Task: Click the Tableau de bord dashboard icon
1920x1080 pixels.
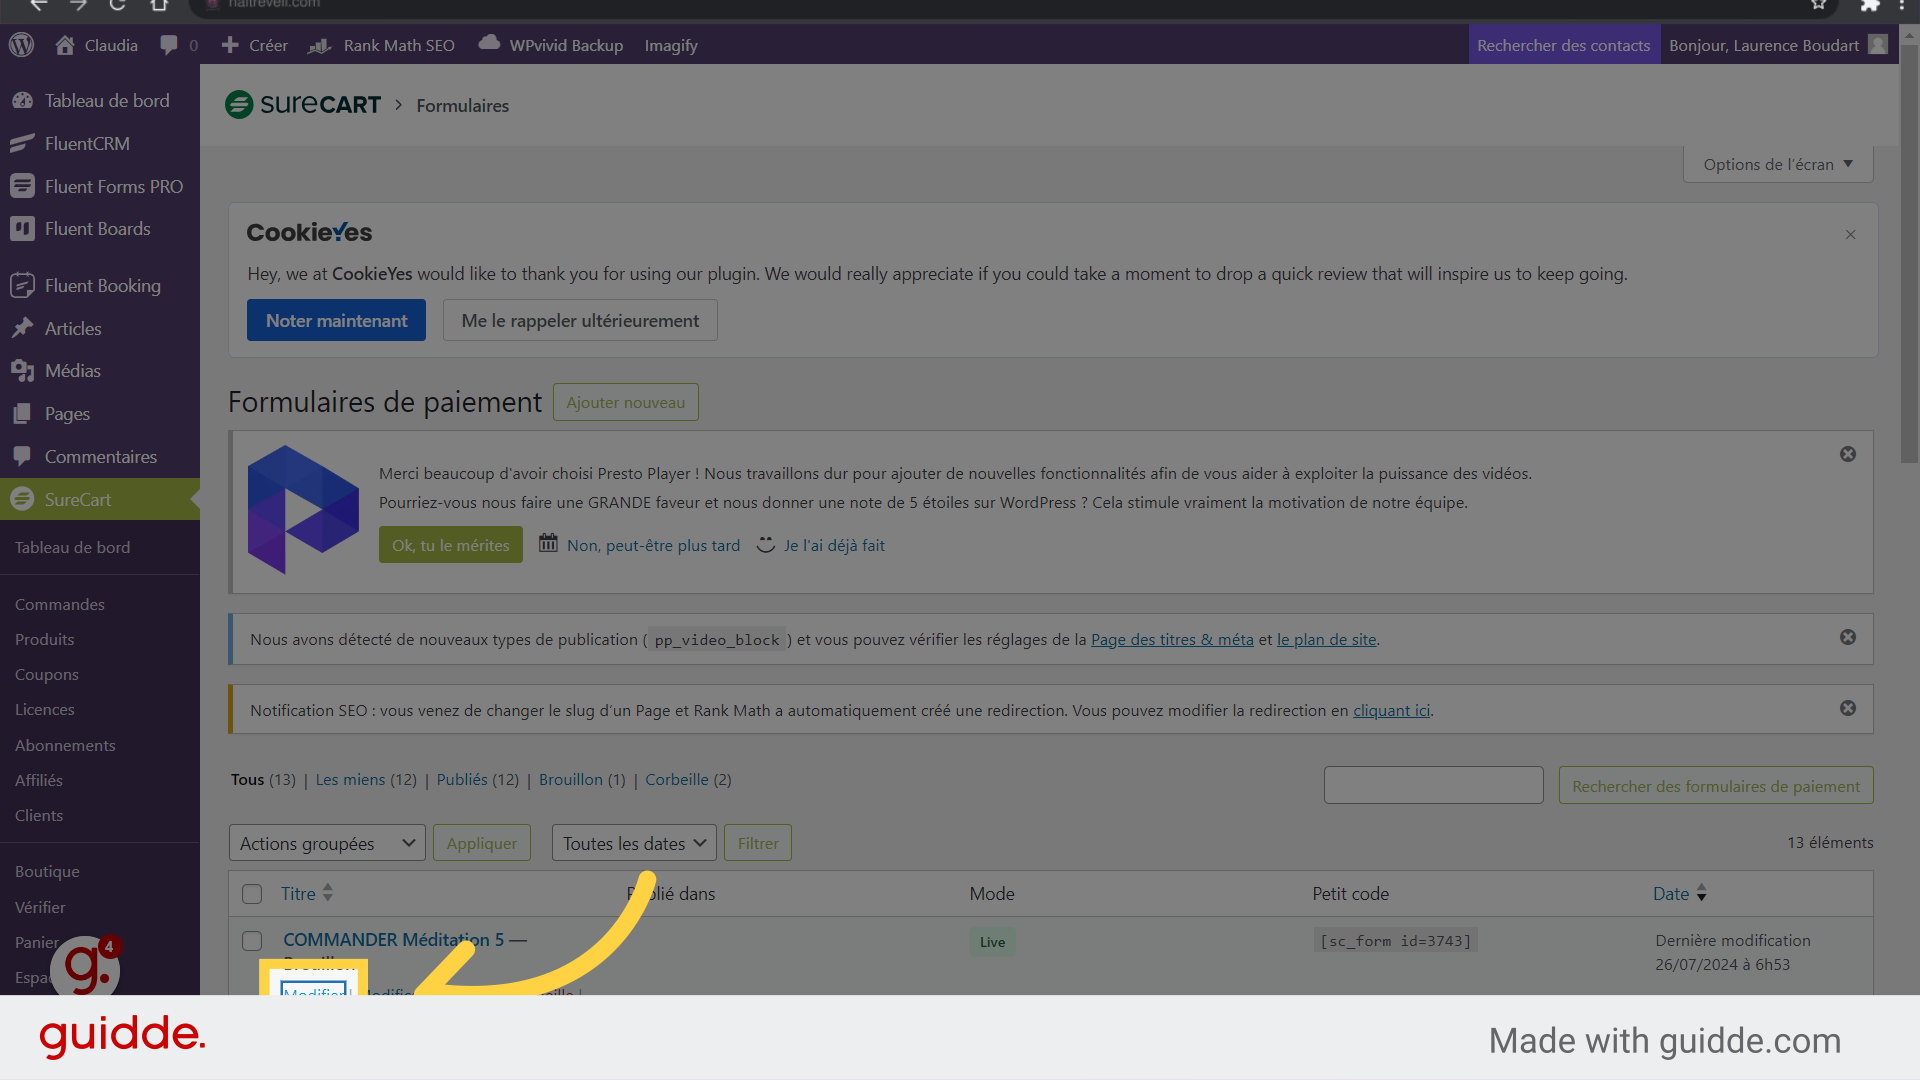Action: [22, 100]
